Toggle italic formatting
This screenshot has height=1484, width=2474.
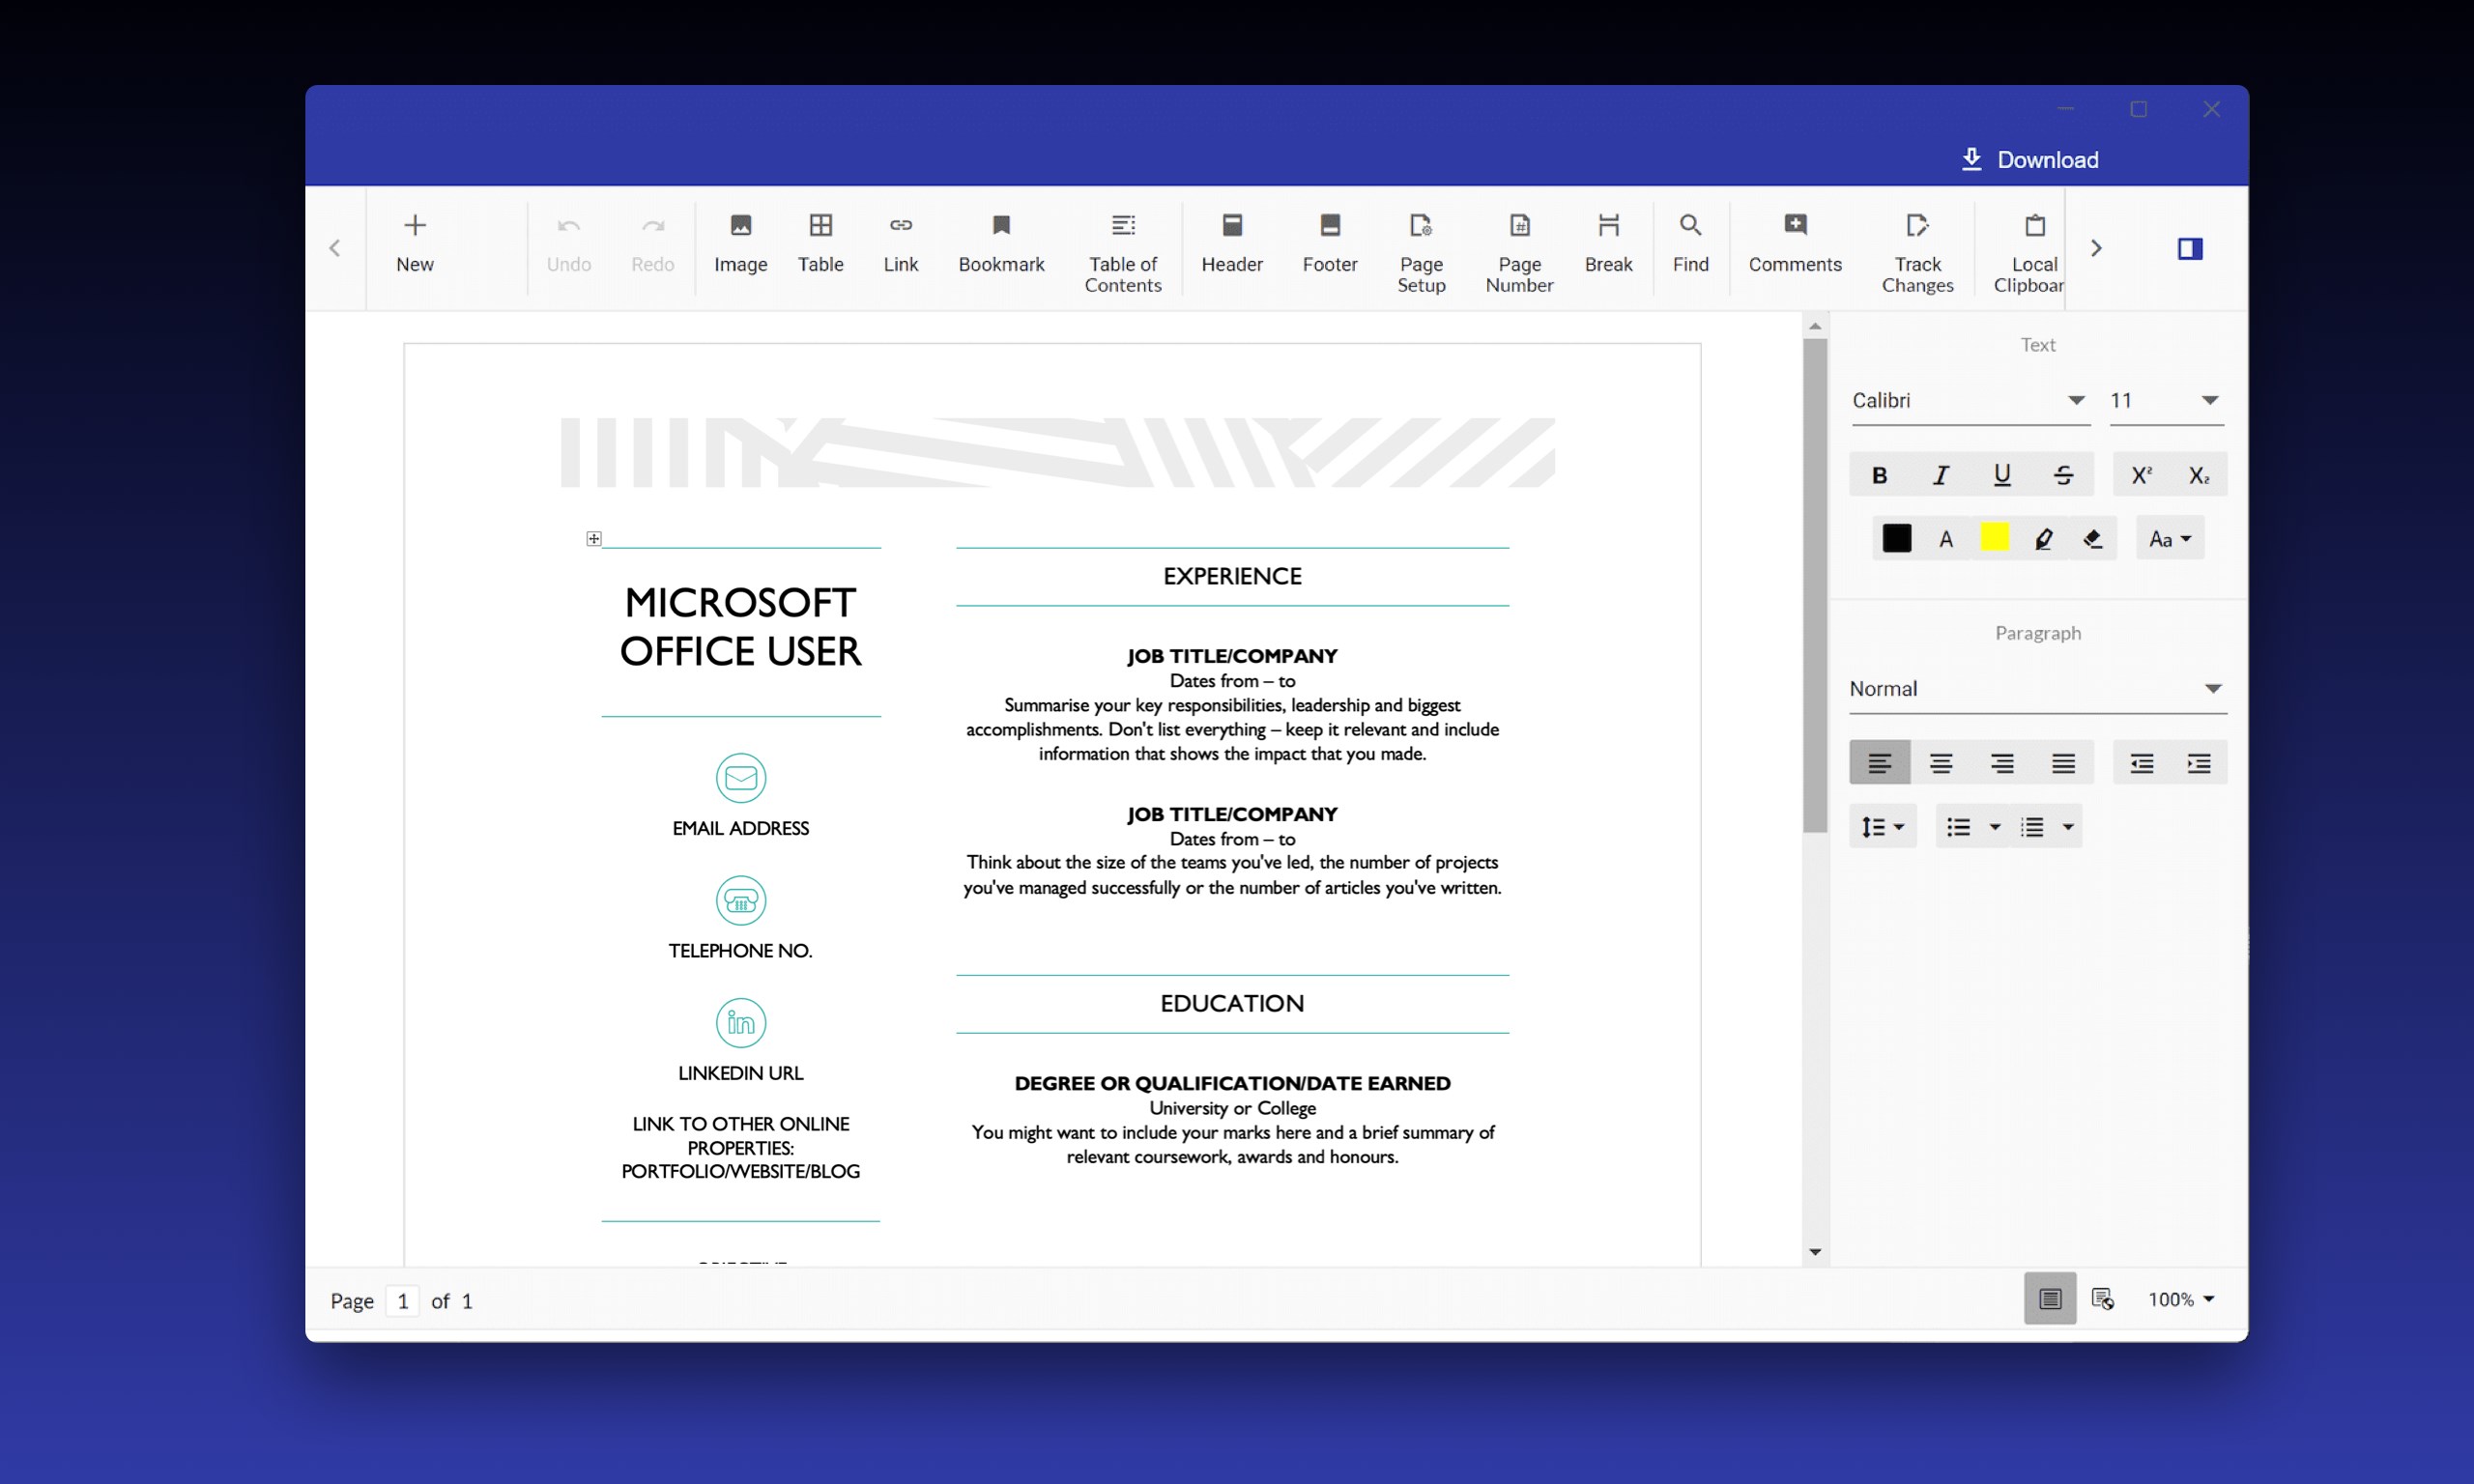[1941, 474]
